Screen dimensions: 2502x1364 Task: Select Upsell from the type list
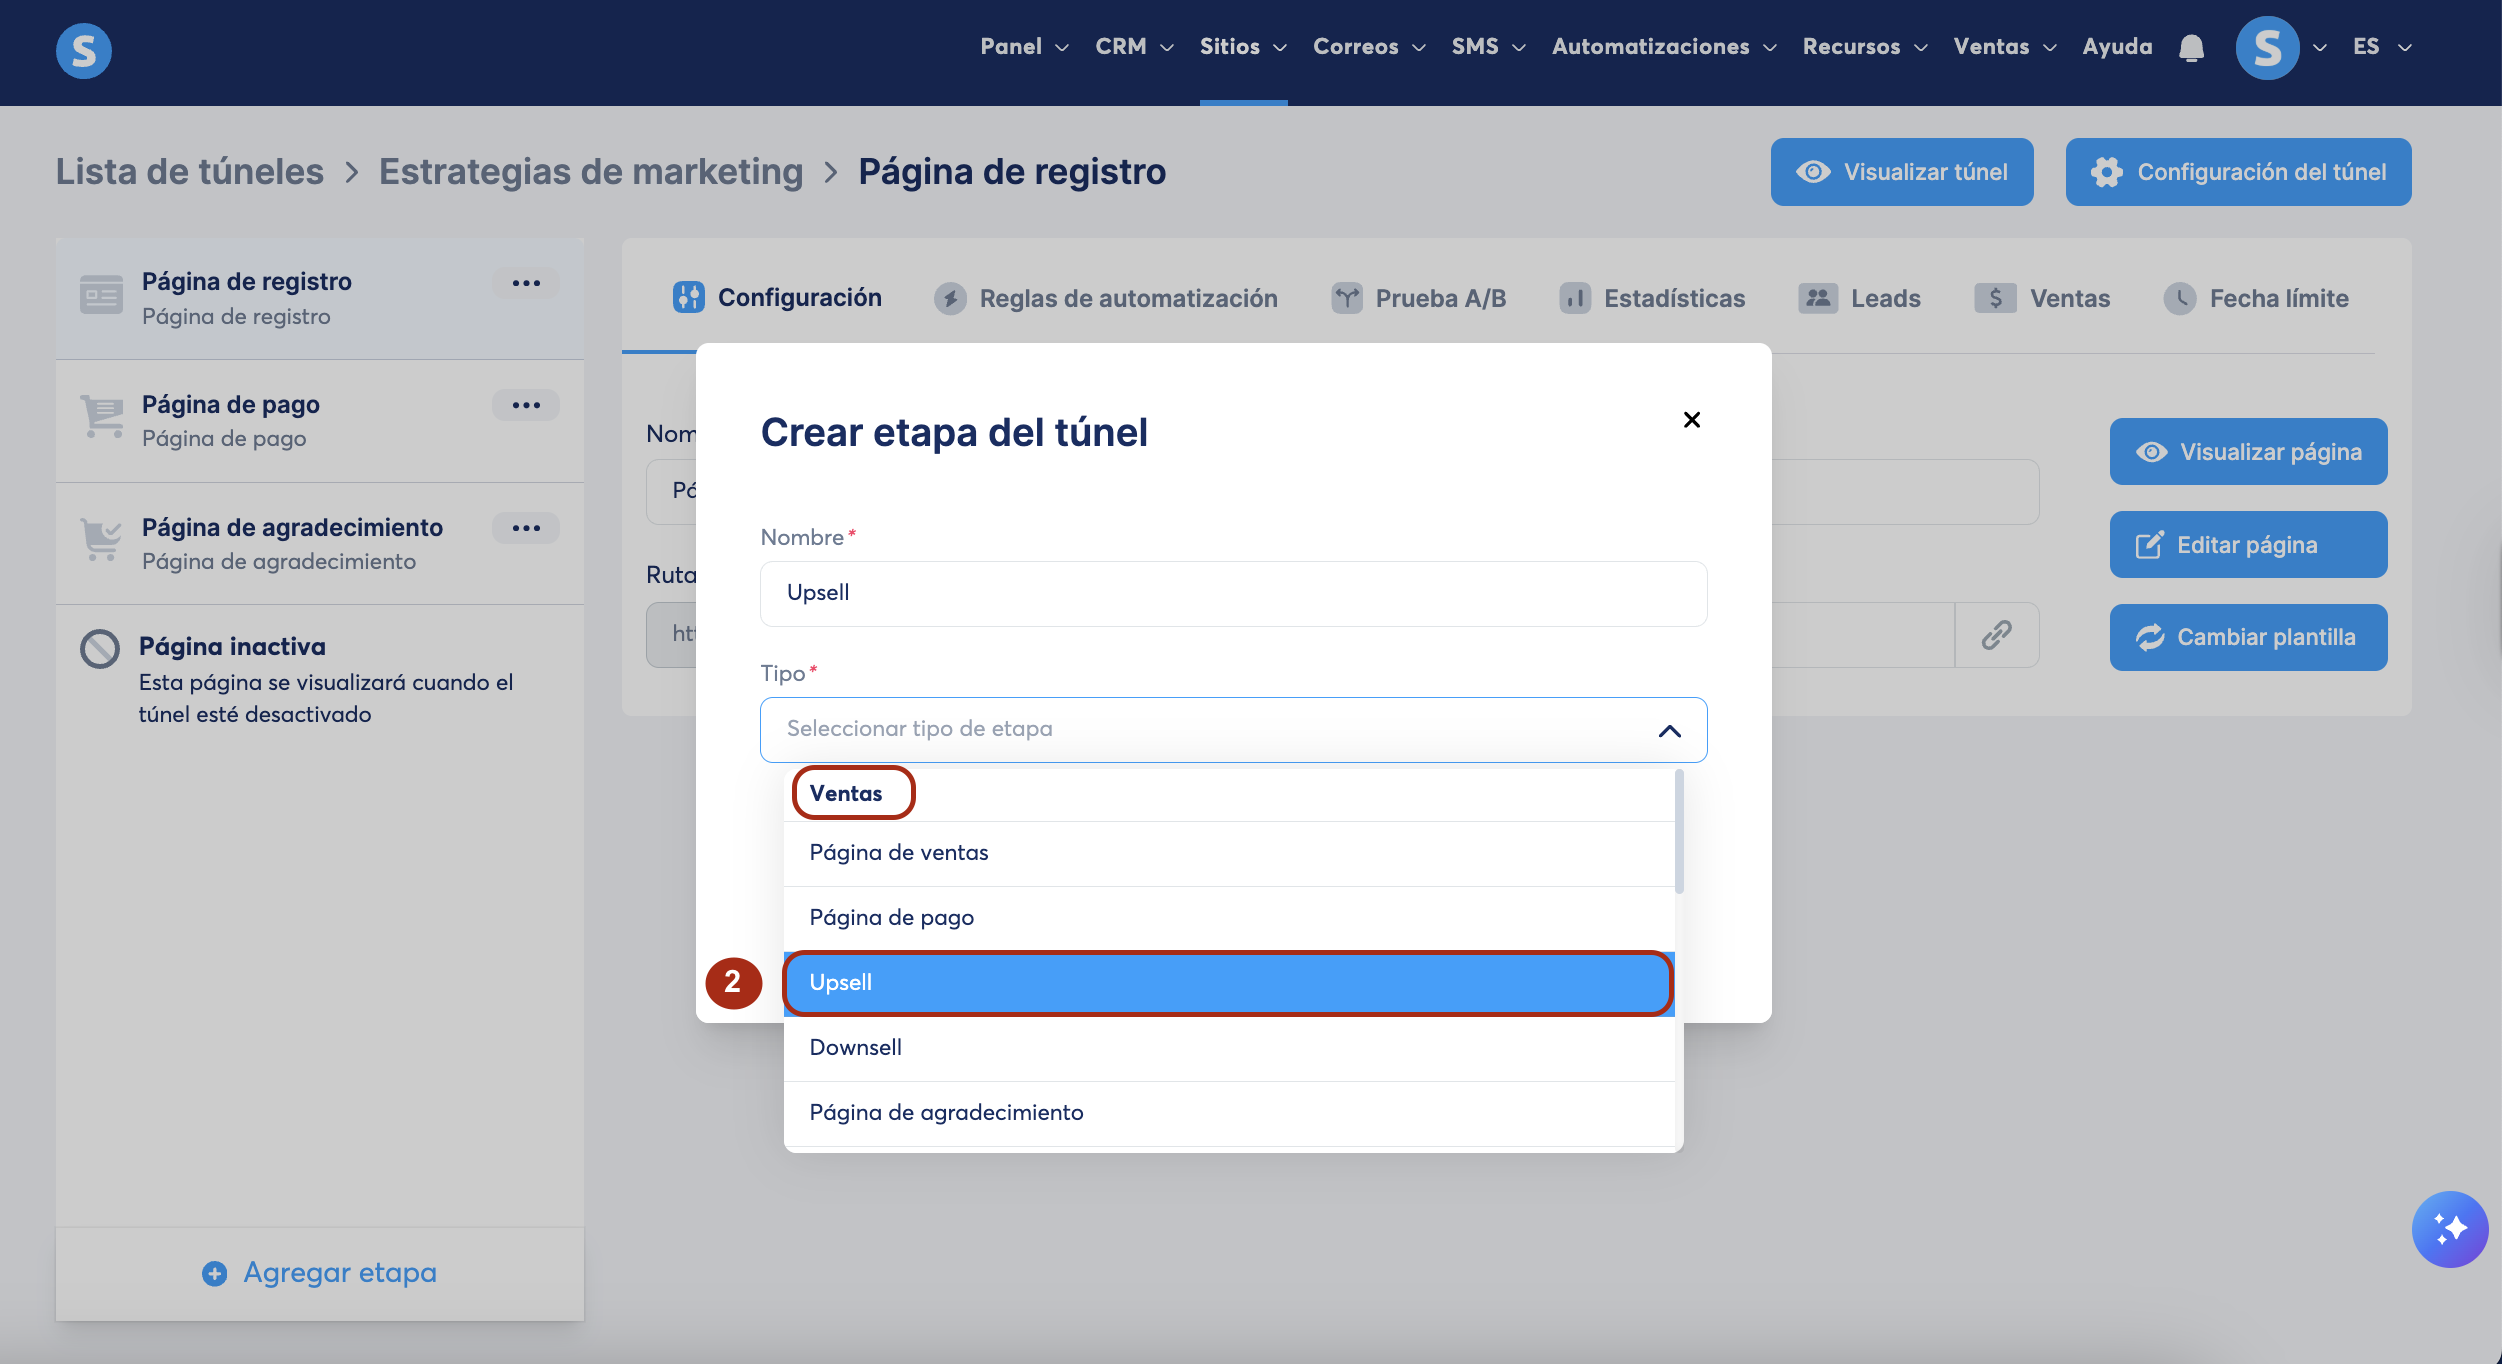tap(1228, 983)
